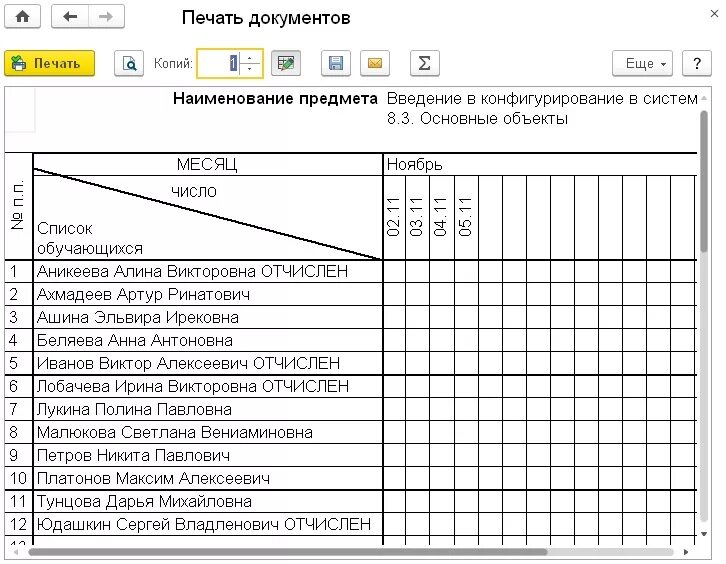Click scroll left arrow of horizontal scrollbar
726x564 pixels.
[16, 552]
